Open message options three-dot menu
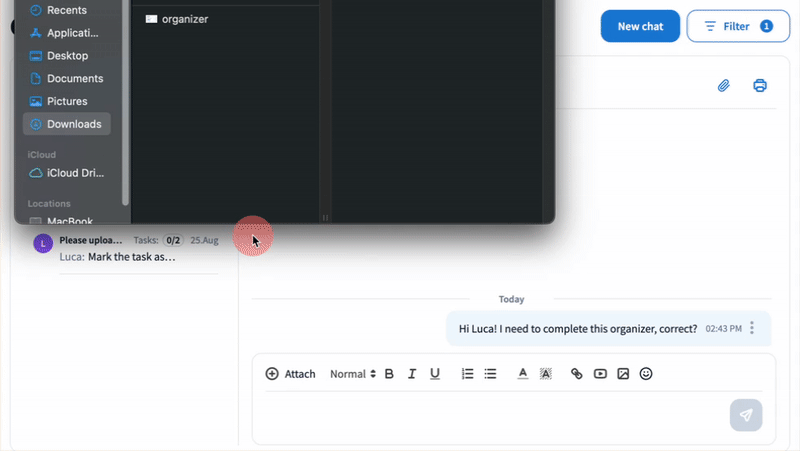Screen dimensions: 800x451 point(752,328)
